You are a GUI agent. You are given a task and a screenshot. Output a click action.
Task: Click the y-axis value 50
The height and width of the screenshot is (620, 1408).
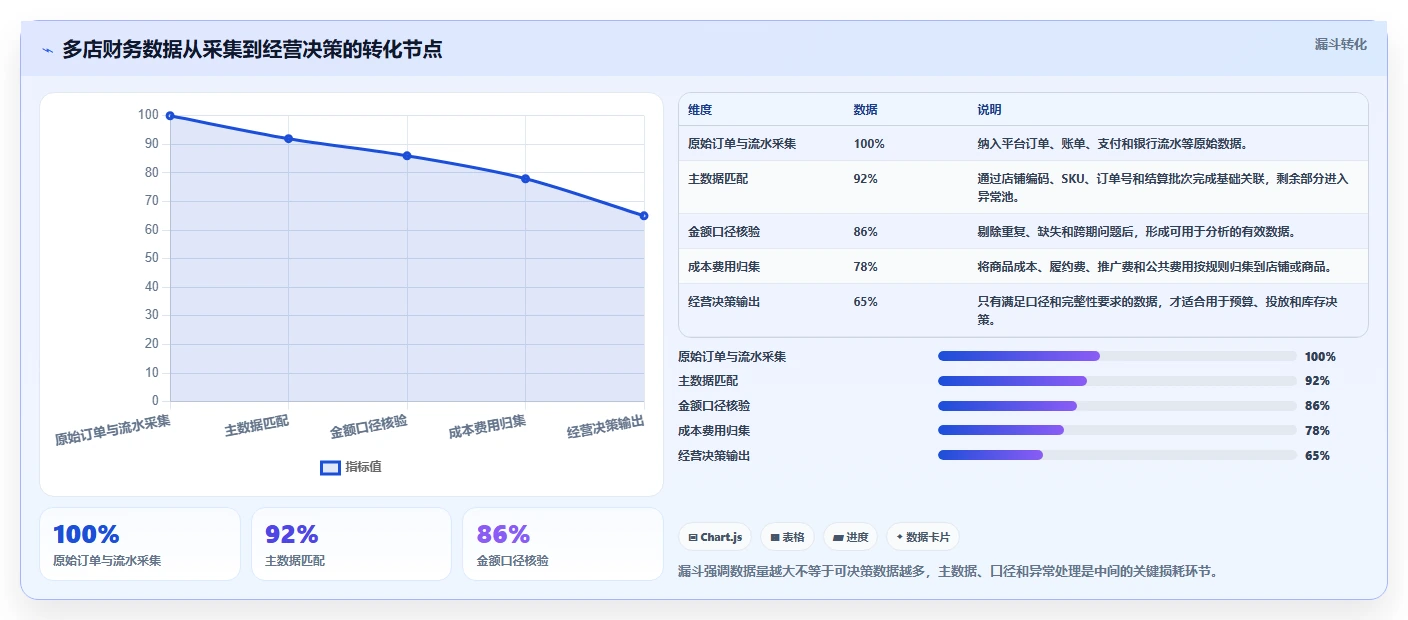(152, 258)
